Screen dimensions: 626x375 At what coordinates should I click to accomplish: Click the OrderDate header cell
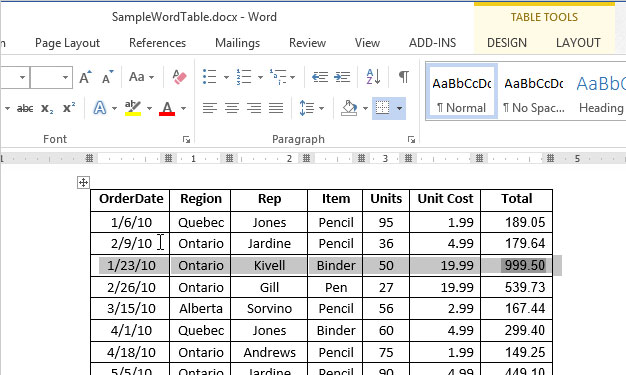point(130,200)
